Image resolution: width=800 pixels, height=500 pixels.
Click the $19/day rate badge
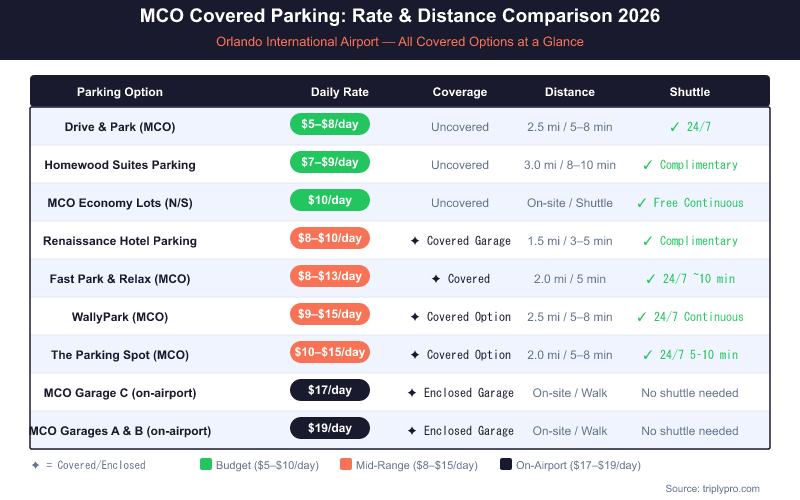[330, 428]
